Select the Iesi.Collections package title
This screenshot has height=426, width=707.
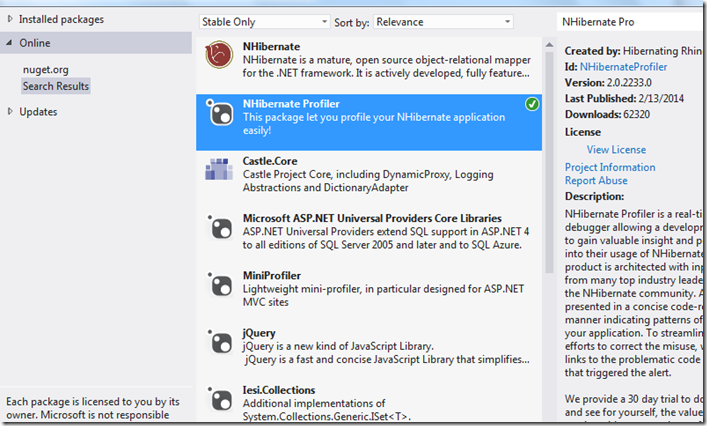click(x=279, y=390)
